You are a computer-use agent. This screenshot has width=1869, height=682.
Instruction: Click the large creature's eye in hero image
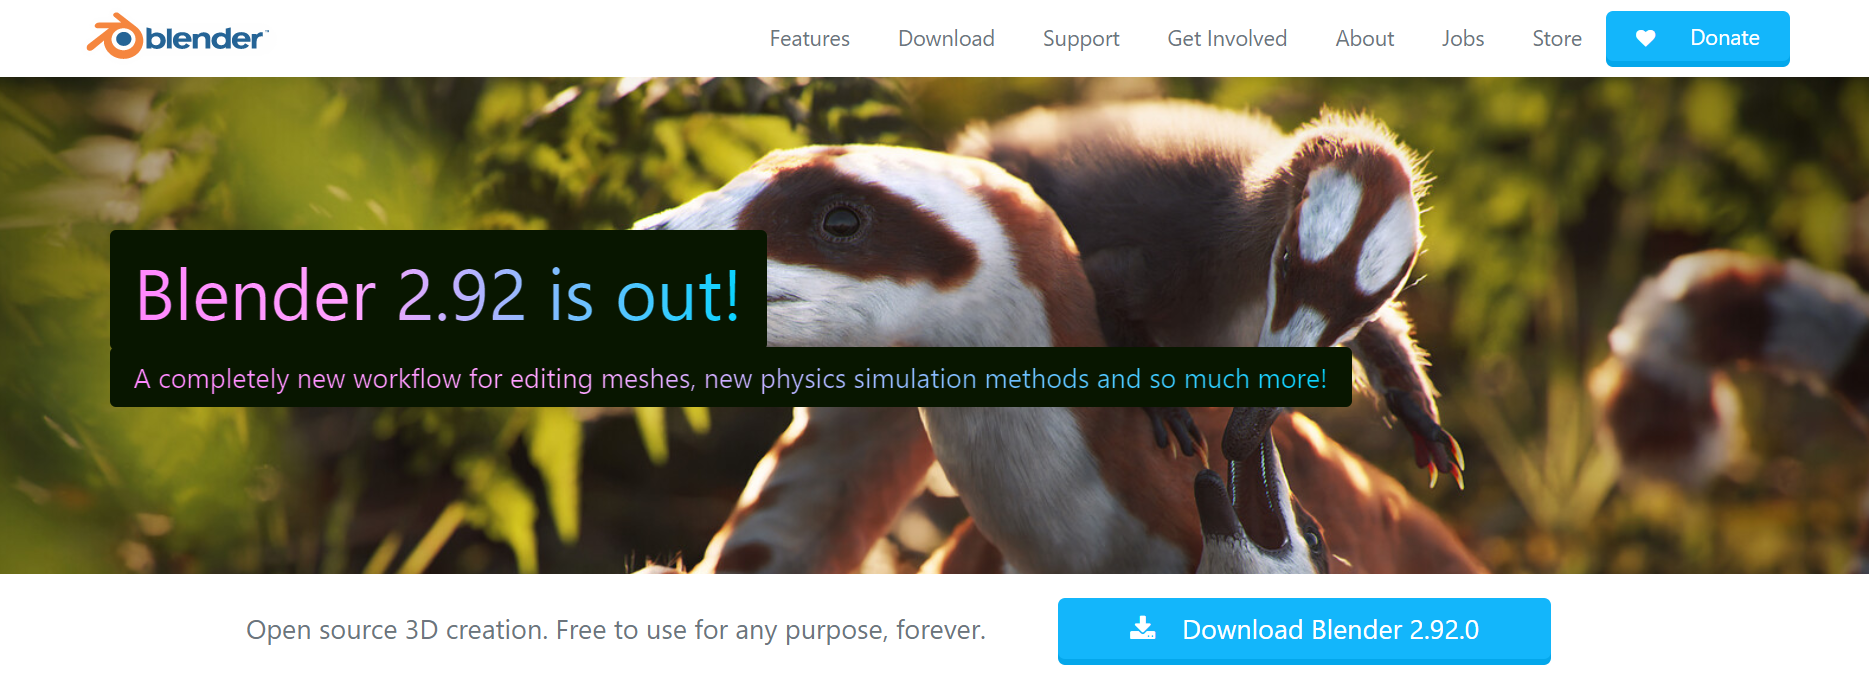point(840,221)
